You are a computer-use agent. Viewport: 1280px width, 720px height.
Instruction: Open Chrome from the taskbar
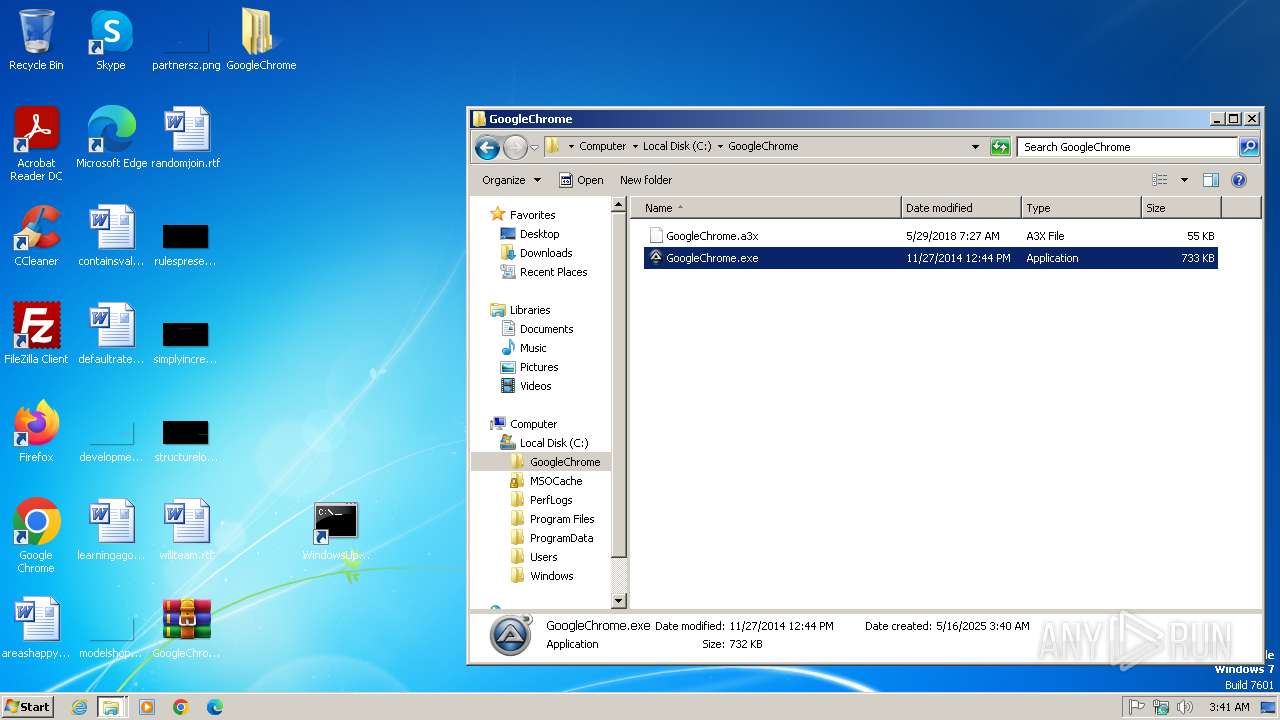(x=181, y=707)
